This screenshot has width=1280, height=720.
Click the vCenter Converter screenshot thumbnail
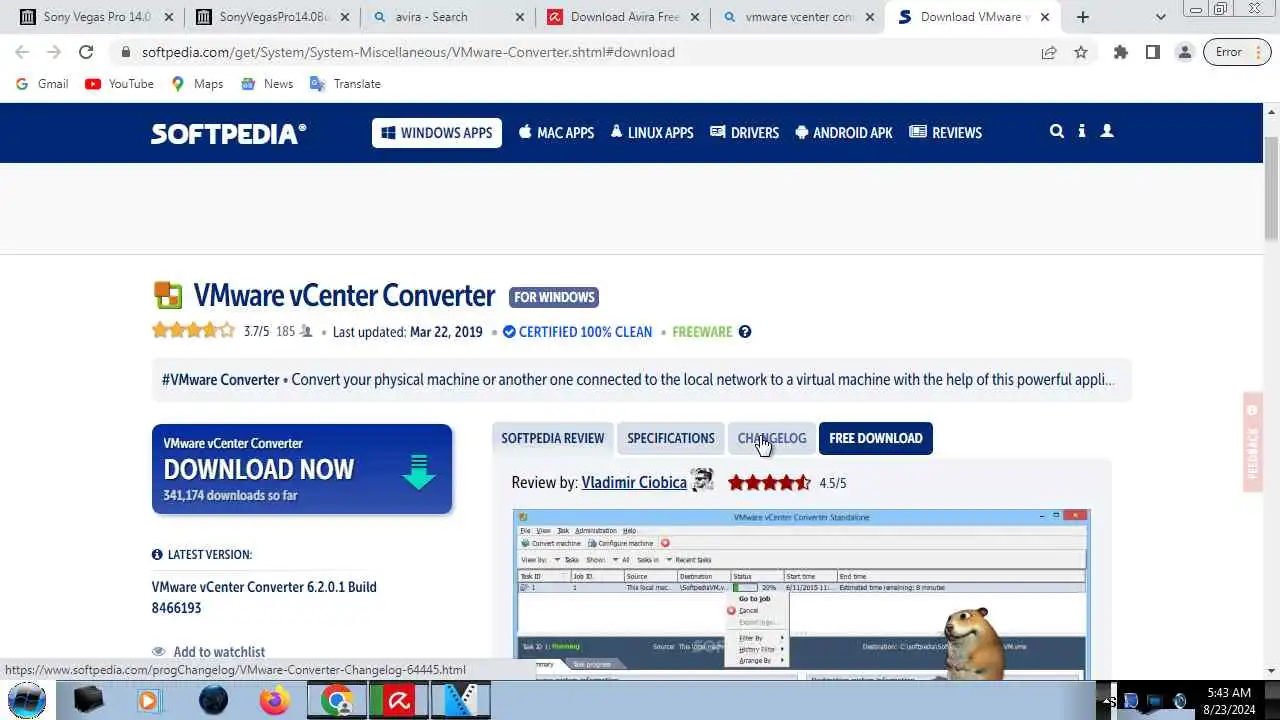tap(801, 594)
